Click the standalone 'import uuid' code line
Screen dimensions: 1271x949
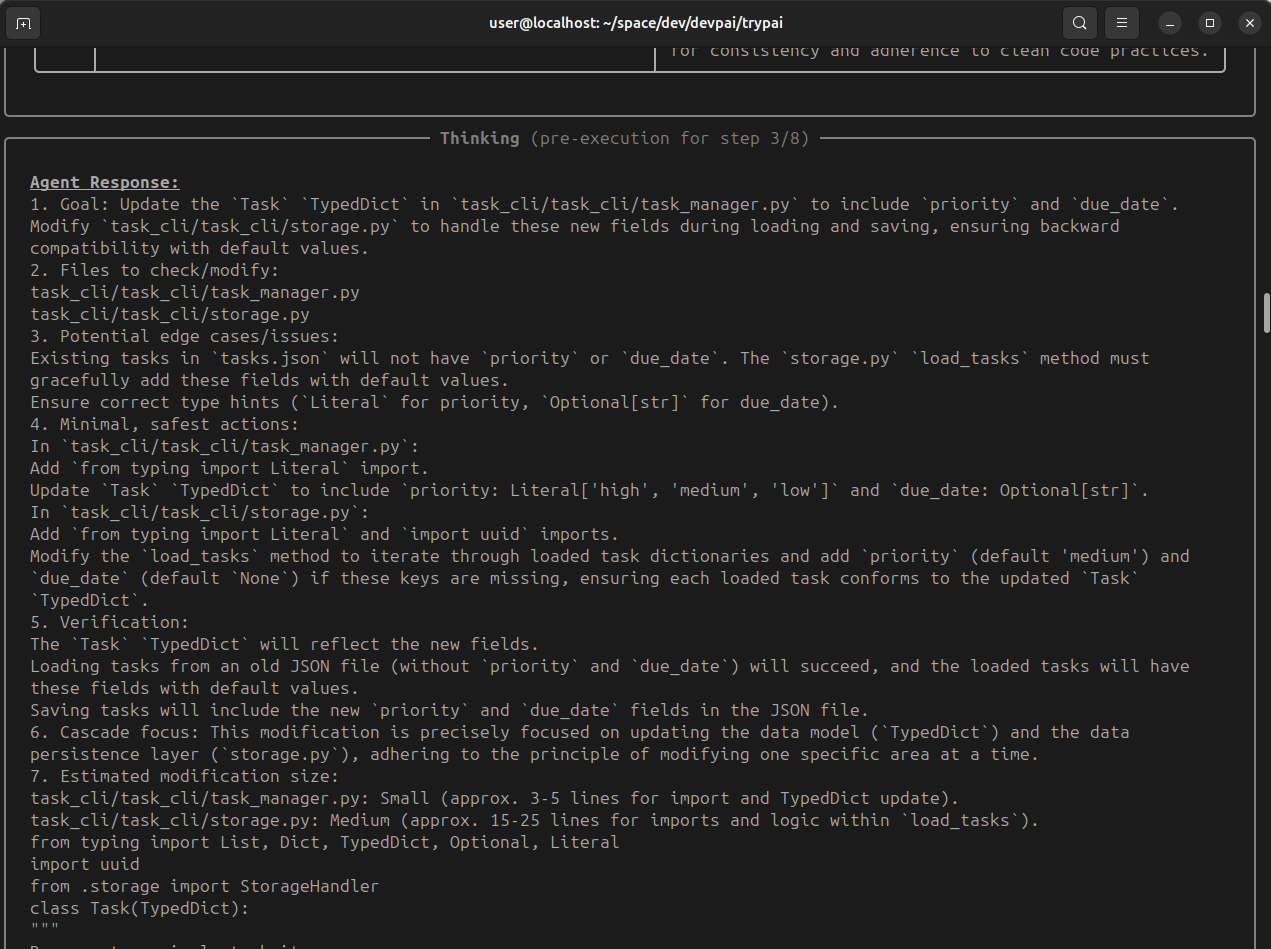pyautogui.click(x=85, y=864)
